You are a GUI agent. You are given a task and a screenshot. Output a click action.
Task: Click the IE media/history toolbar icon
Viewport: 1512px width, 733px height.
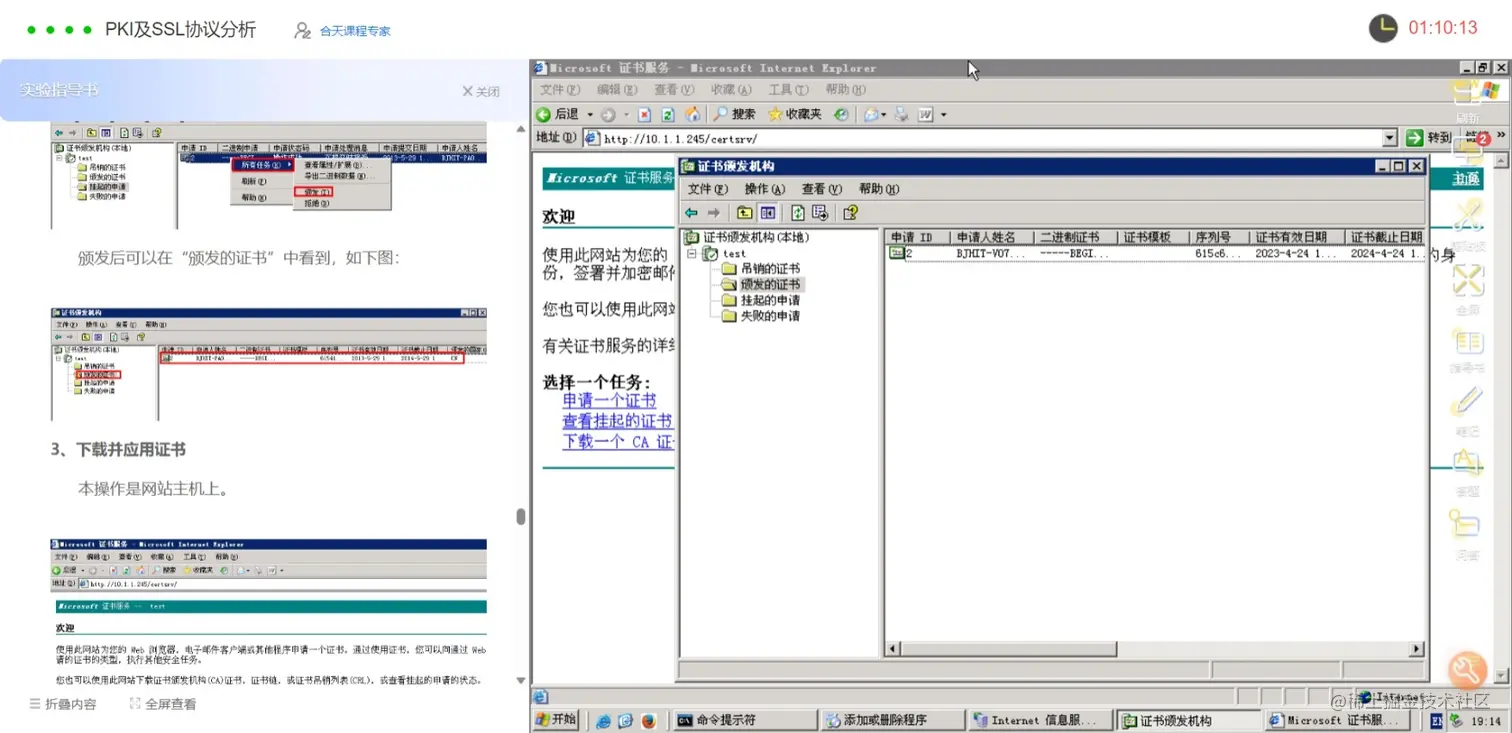point(841,114)
